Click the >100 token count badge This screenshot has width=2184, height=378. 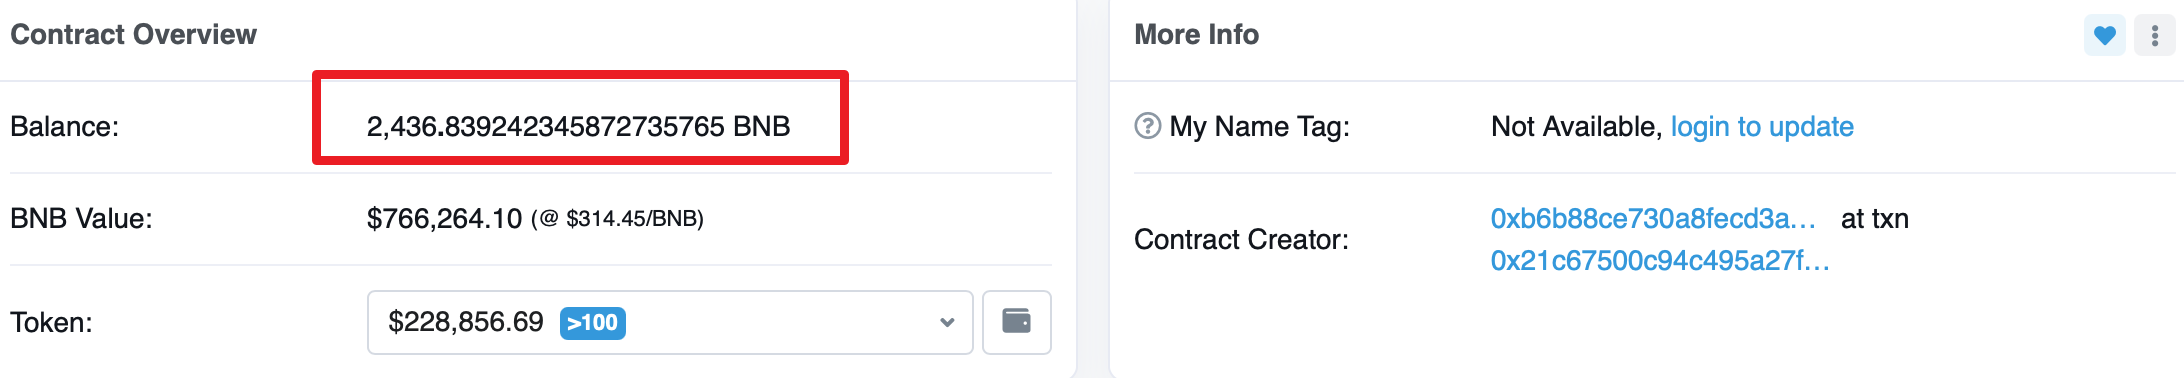tap(593, 323)
